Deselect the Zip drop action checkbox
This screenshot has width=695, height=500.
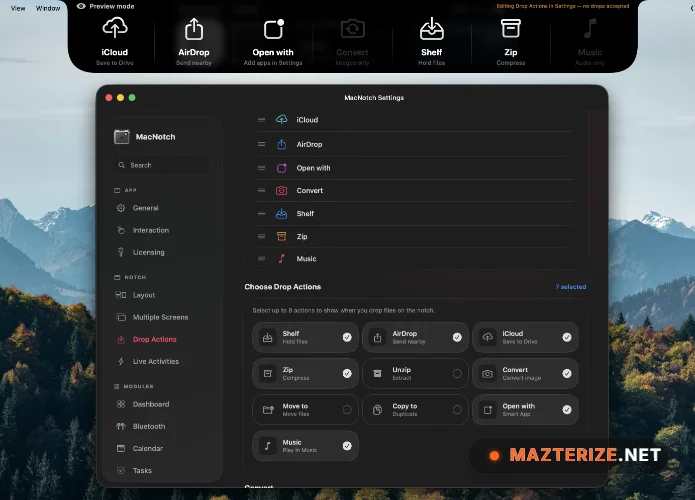click(347, 374)
